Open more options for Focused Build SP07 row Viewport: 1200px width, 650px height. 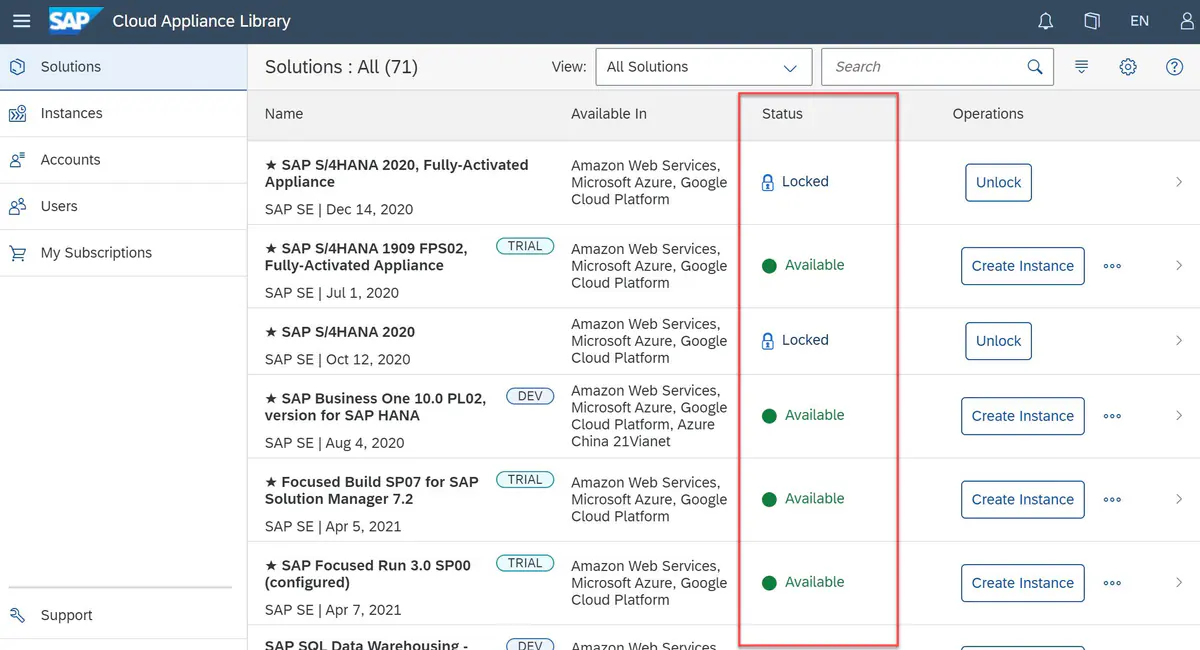(1112, 500)
